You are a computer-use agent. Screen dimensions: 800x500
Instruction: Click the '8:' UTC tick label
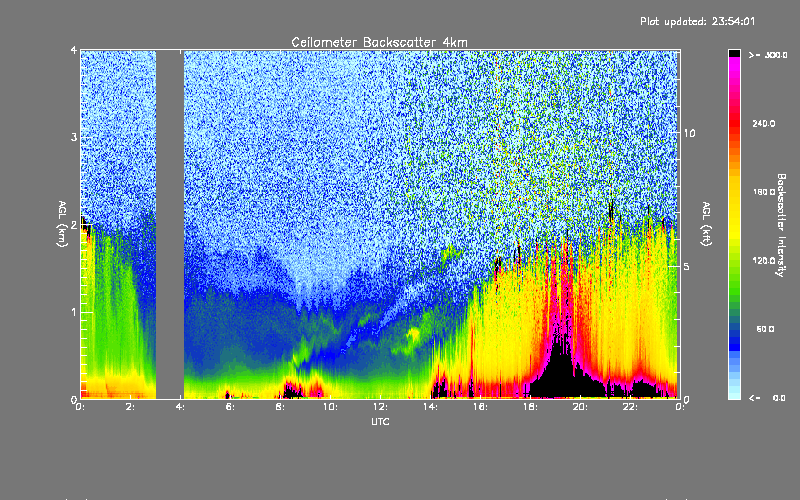(280, 407)
